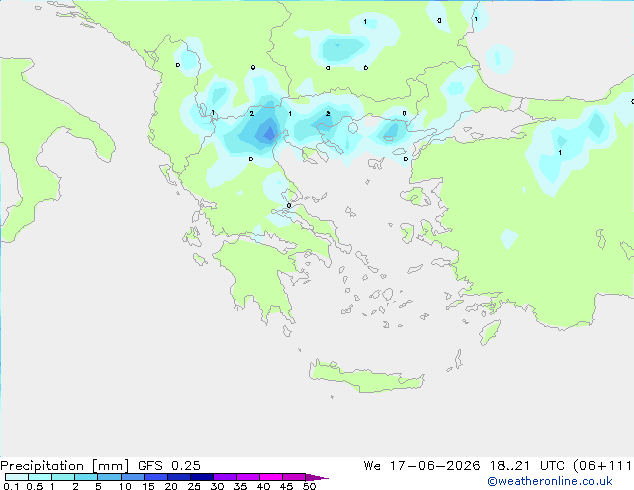
Task: Click the island of Rhodes on the map
Action: (490, 332)
